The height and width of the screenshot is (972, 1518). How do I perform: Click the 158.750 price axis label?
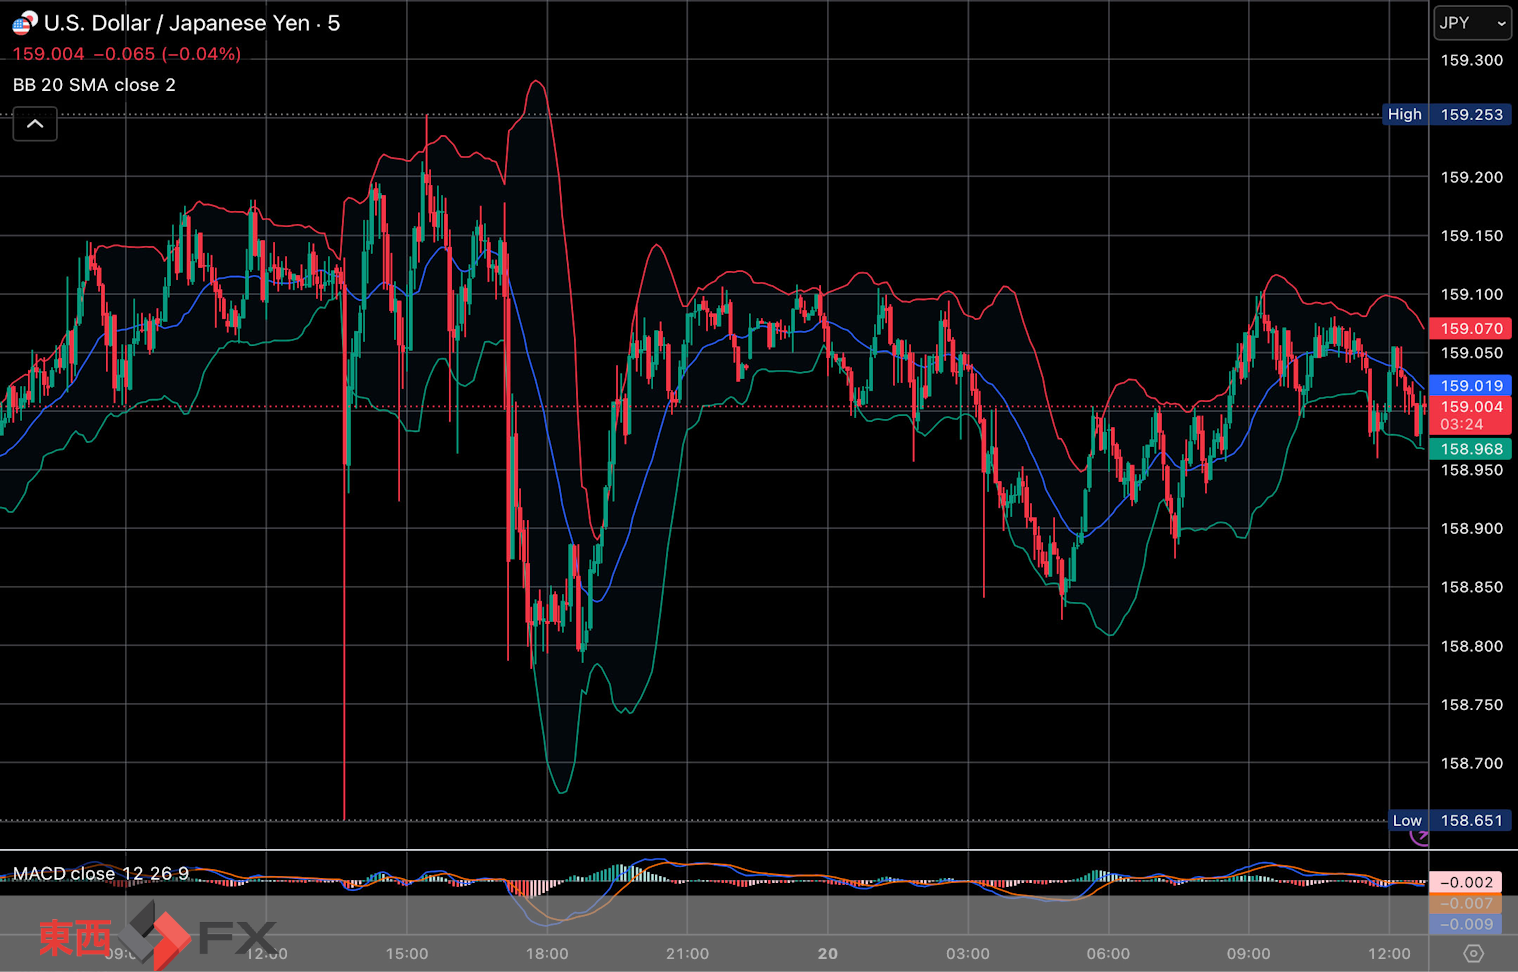tap(1471, 705)
